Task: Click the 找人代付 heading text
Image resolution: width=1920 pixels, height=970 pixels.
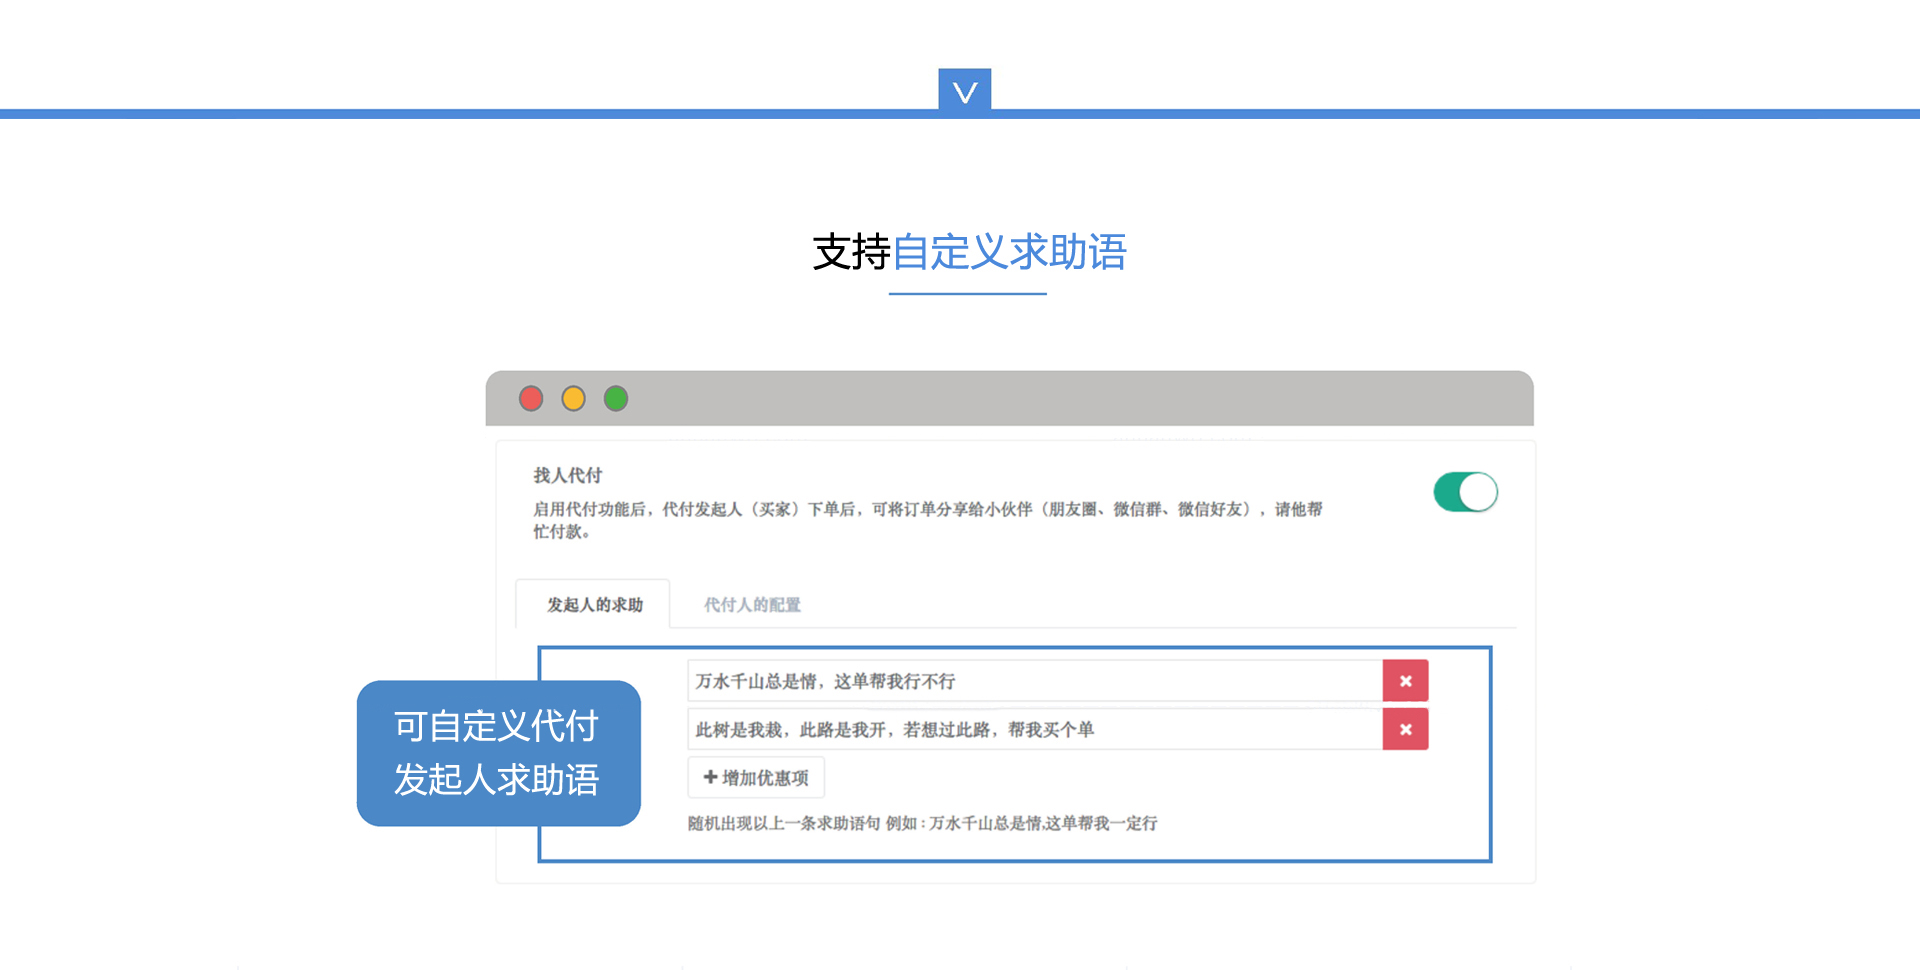Action: 567,475
